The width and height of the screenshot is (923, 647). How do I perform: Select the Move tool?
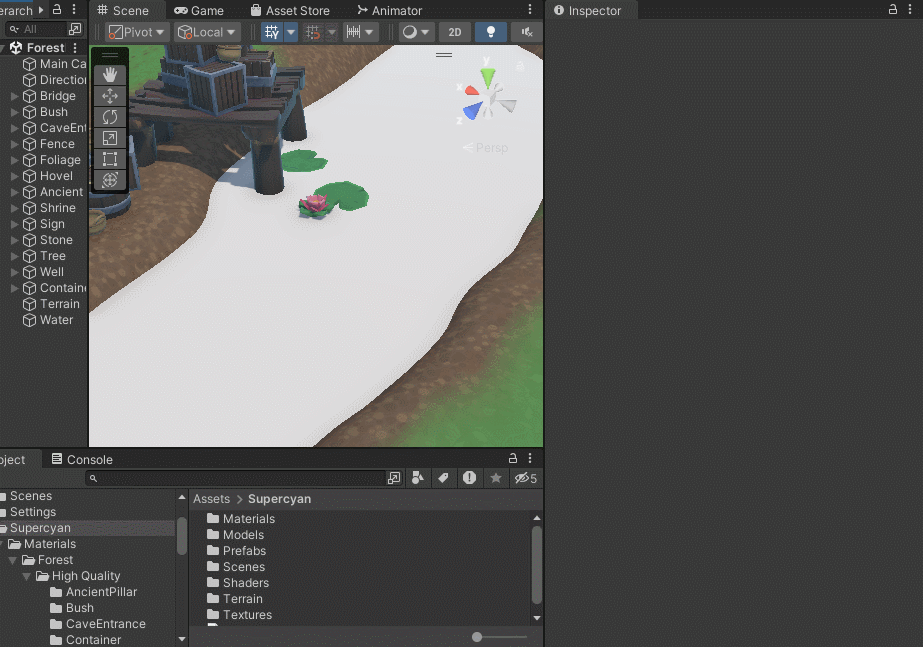(110, 96)
